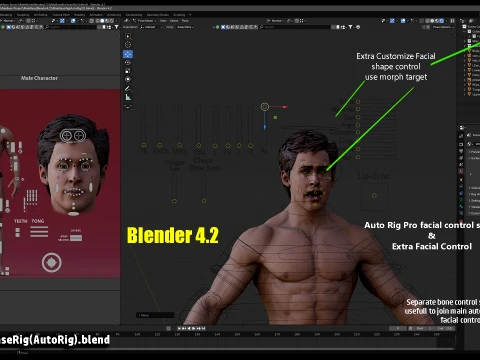Open the Orientation Default dropdown
Viewport: 480px width, 360px height.
(151, 27)
